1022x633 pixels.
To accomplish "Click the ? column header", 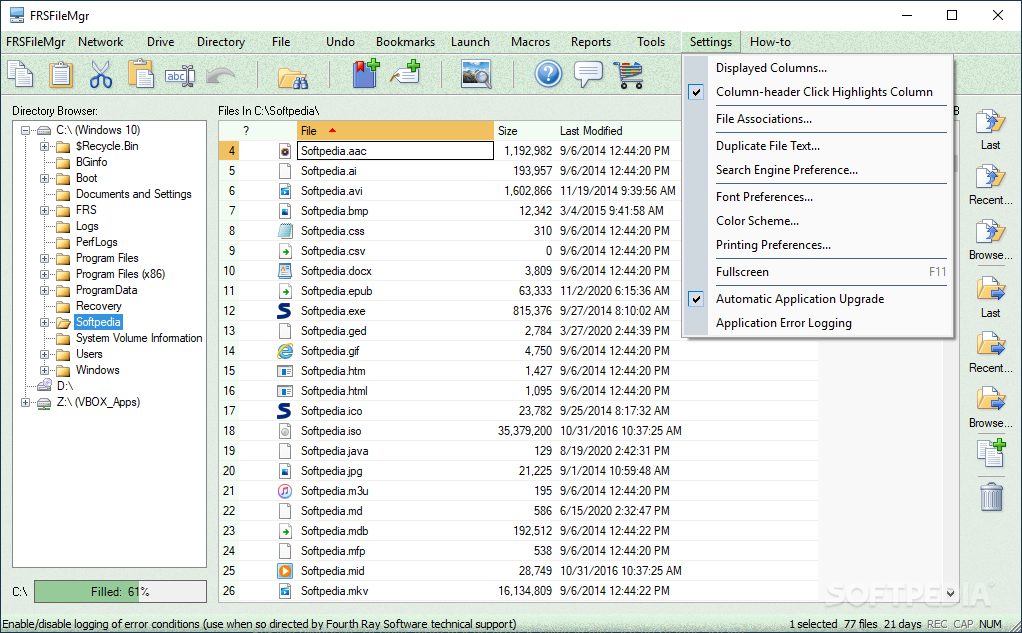I will click(246, 130).
